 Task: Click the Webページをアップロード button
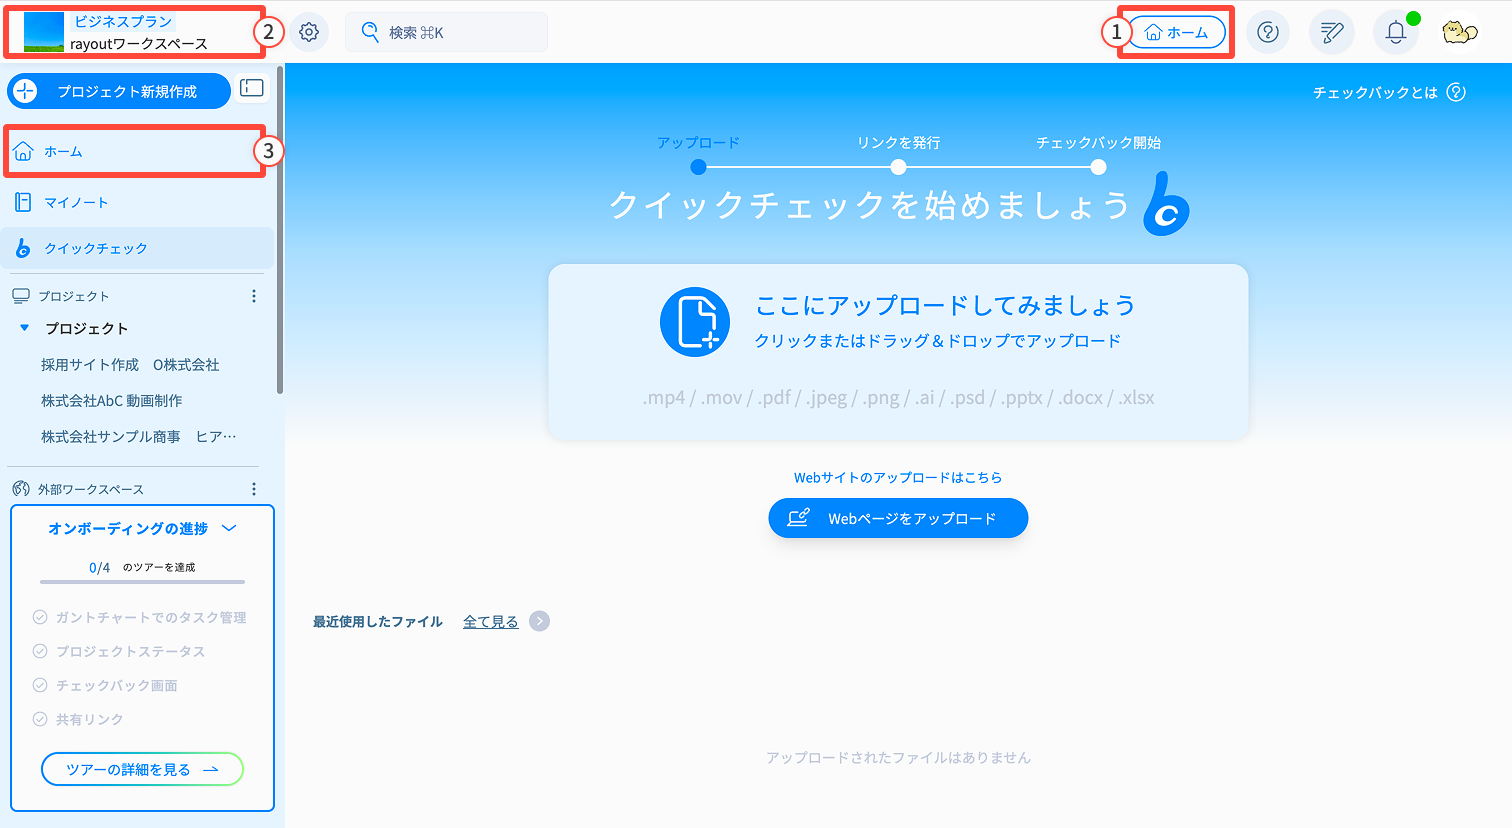898,518
